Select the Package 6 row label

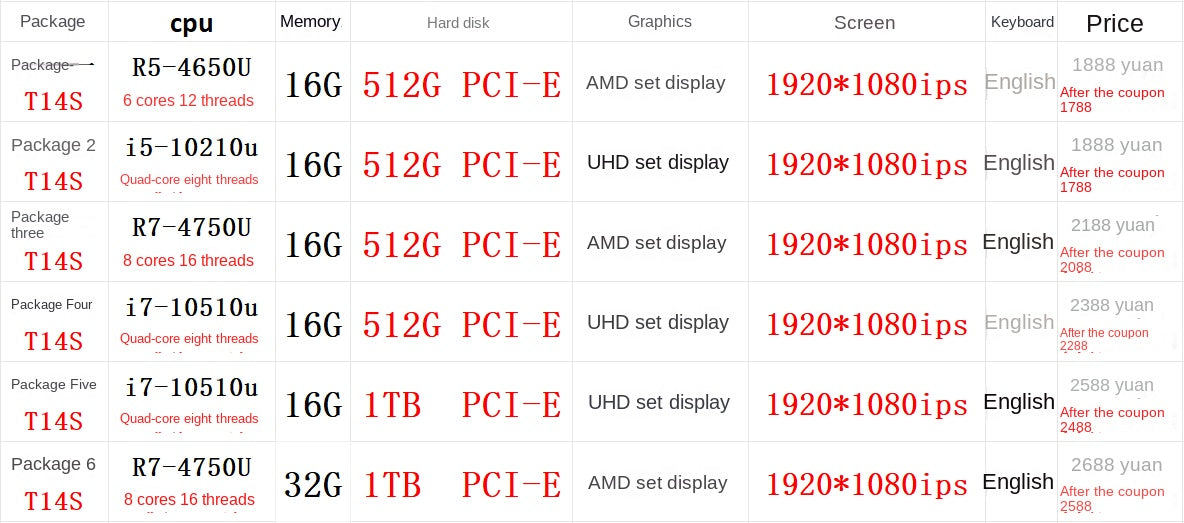click(x=53, y=464)
